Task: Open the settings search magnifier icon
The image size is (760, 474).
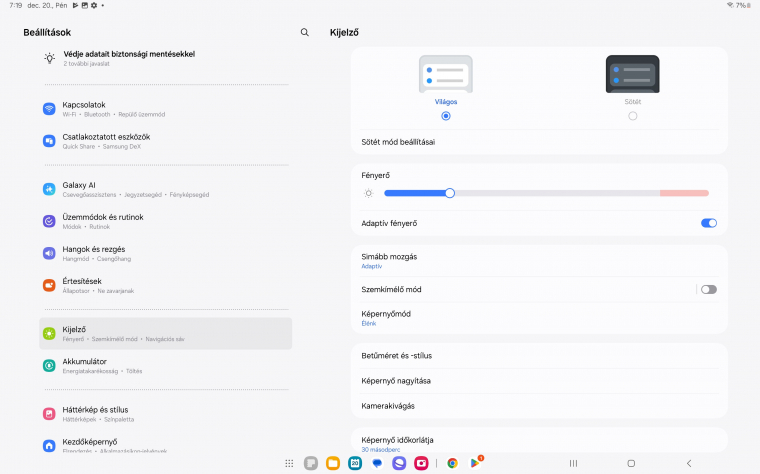Action: tap(304, 32)
